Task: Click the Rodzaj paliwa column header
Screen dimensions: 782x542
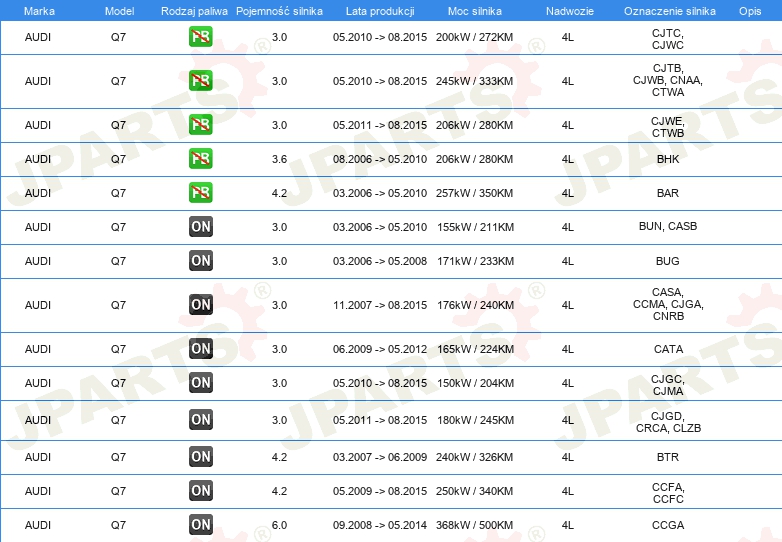Action: [193, 10]
